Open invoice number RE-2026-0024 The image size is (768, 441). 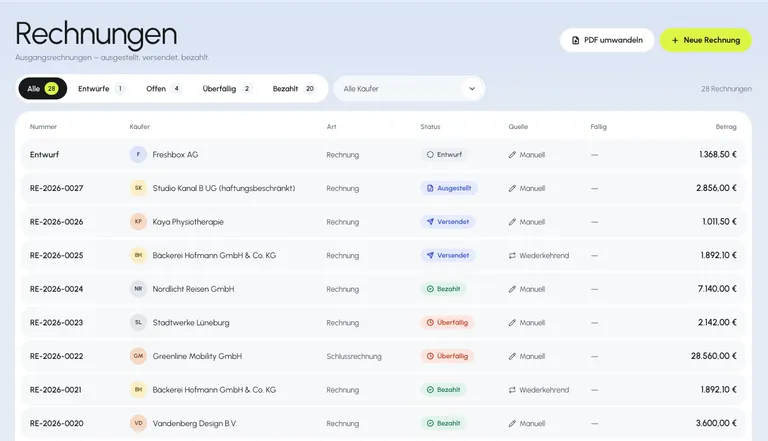[56, 289]
